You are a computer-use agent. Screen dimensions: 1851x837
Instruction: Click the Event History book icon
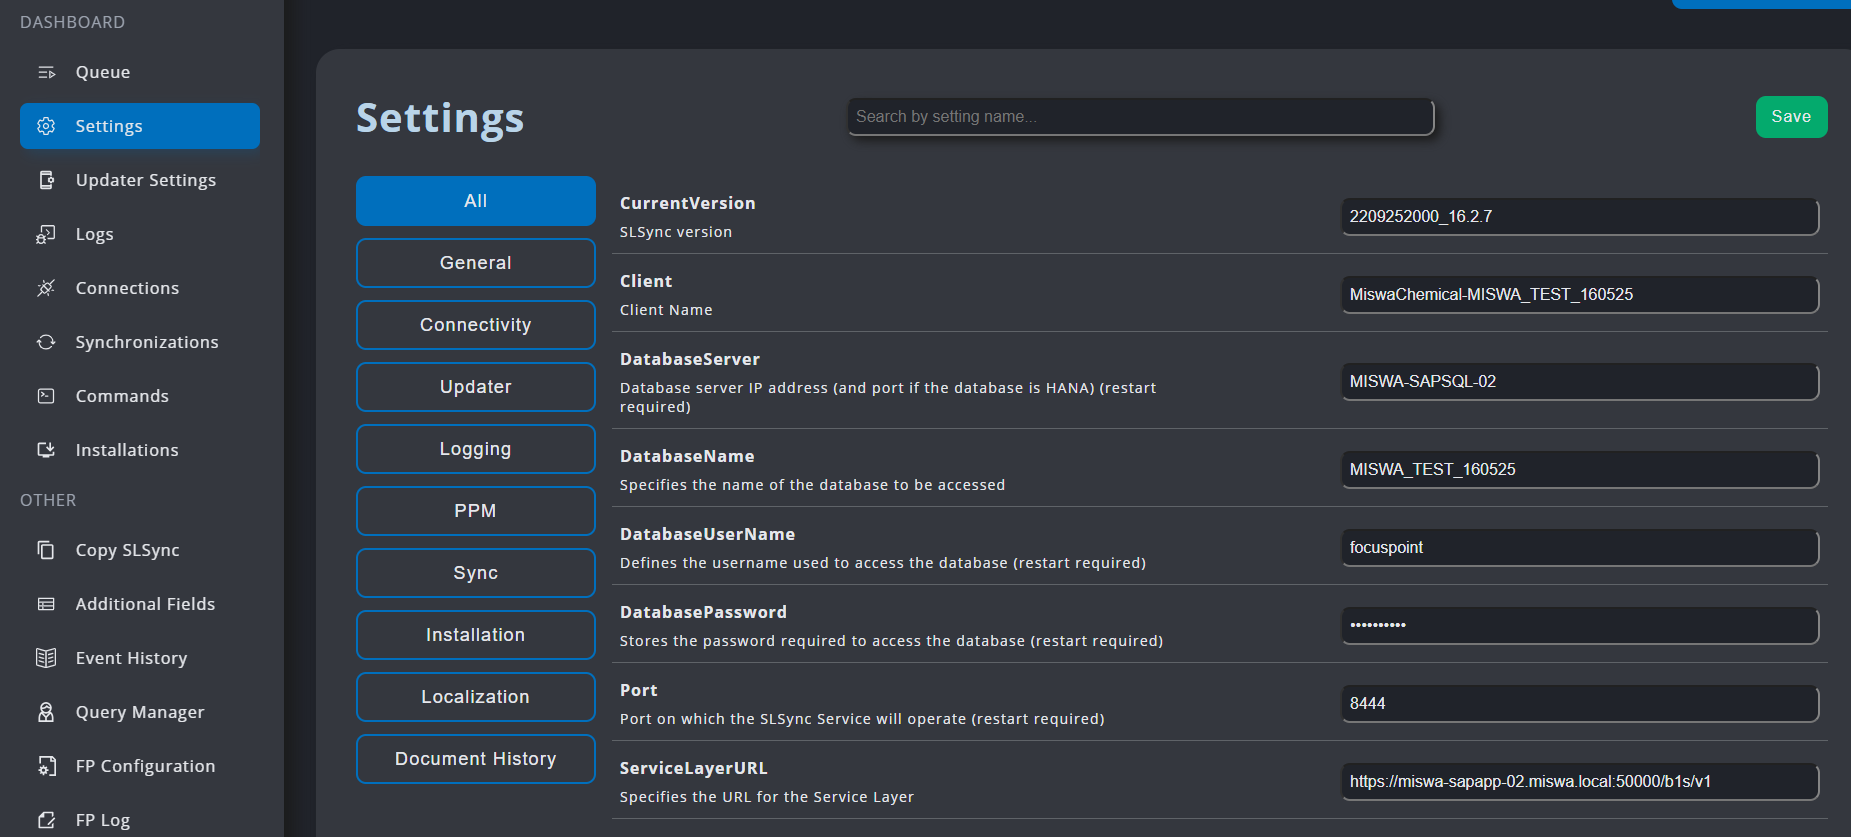click(x=46, y=658)
